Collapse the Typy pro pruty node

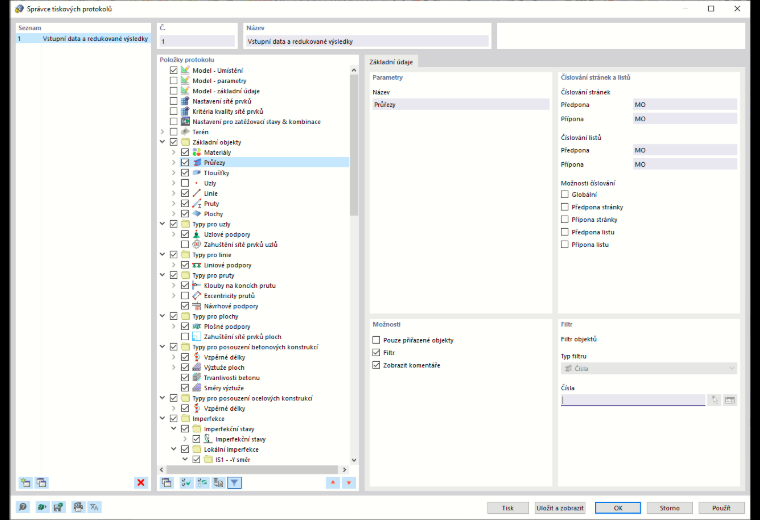click(x=162, y=275)
